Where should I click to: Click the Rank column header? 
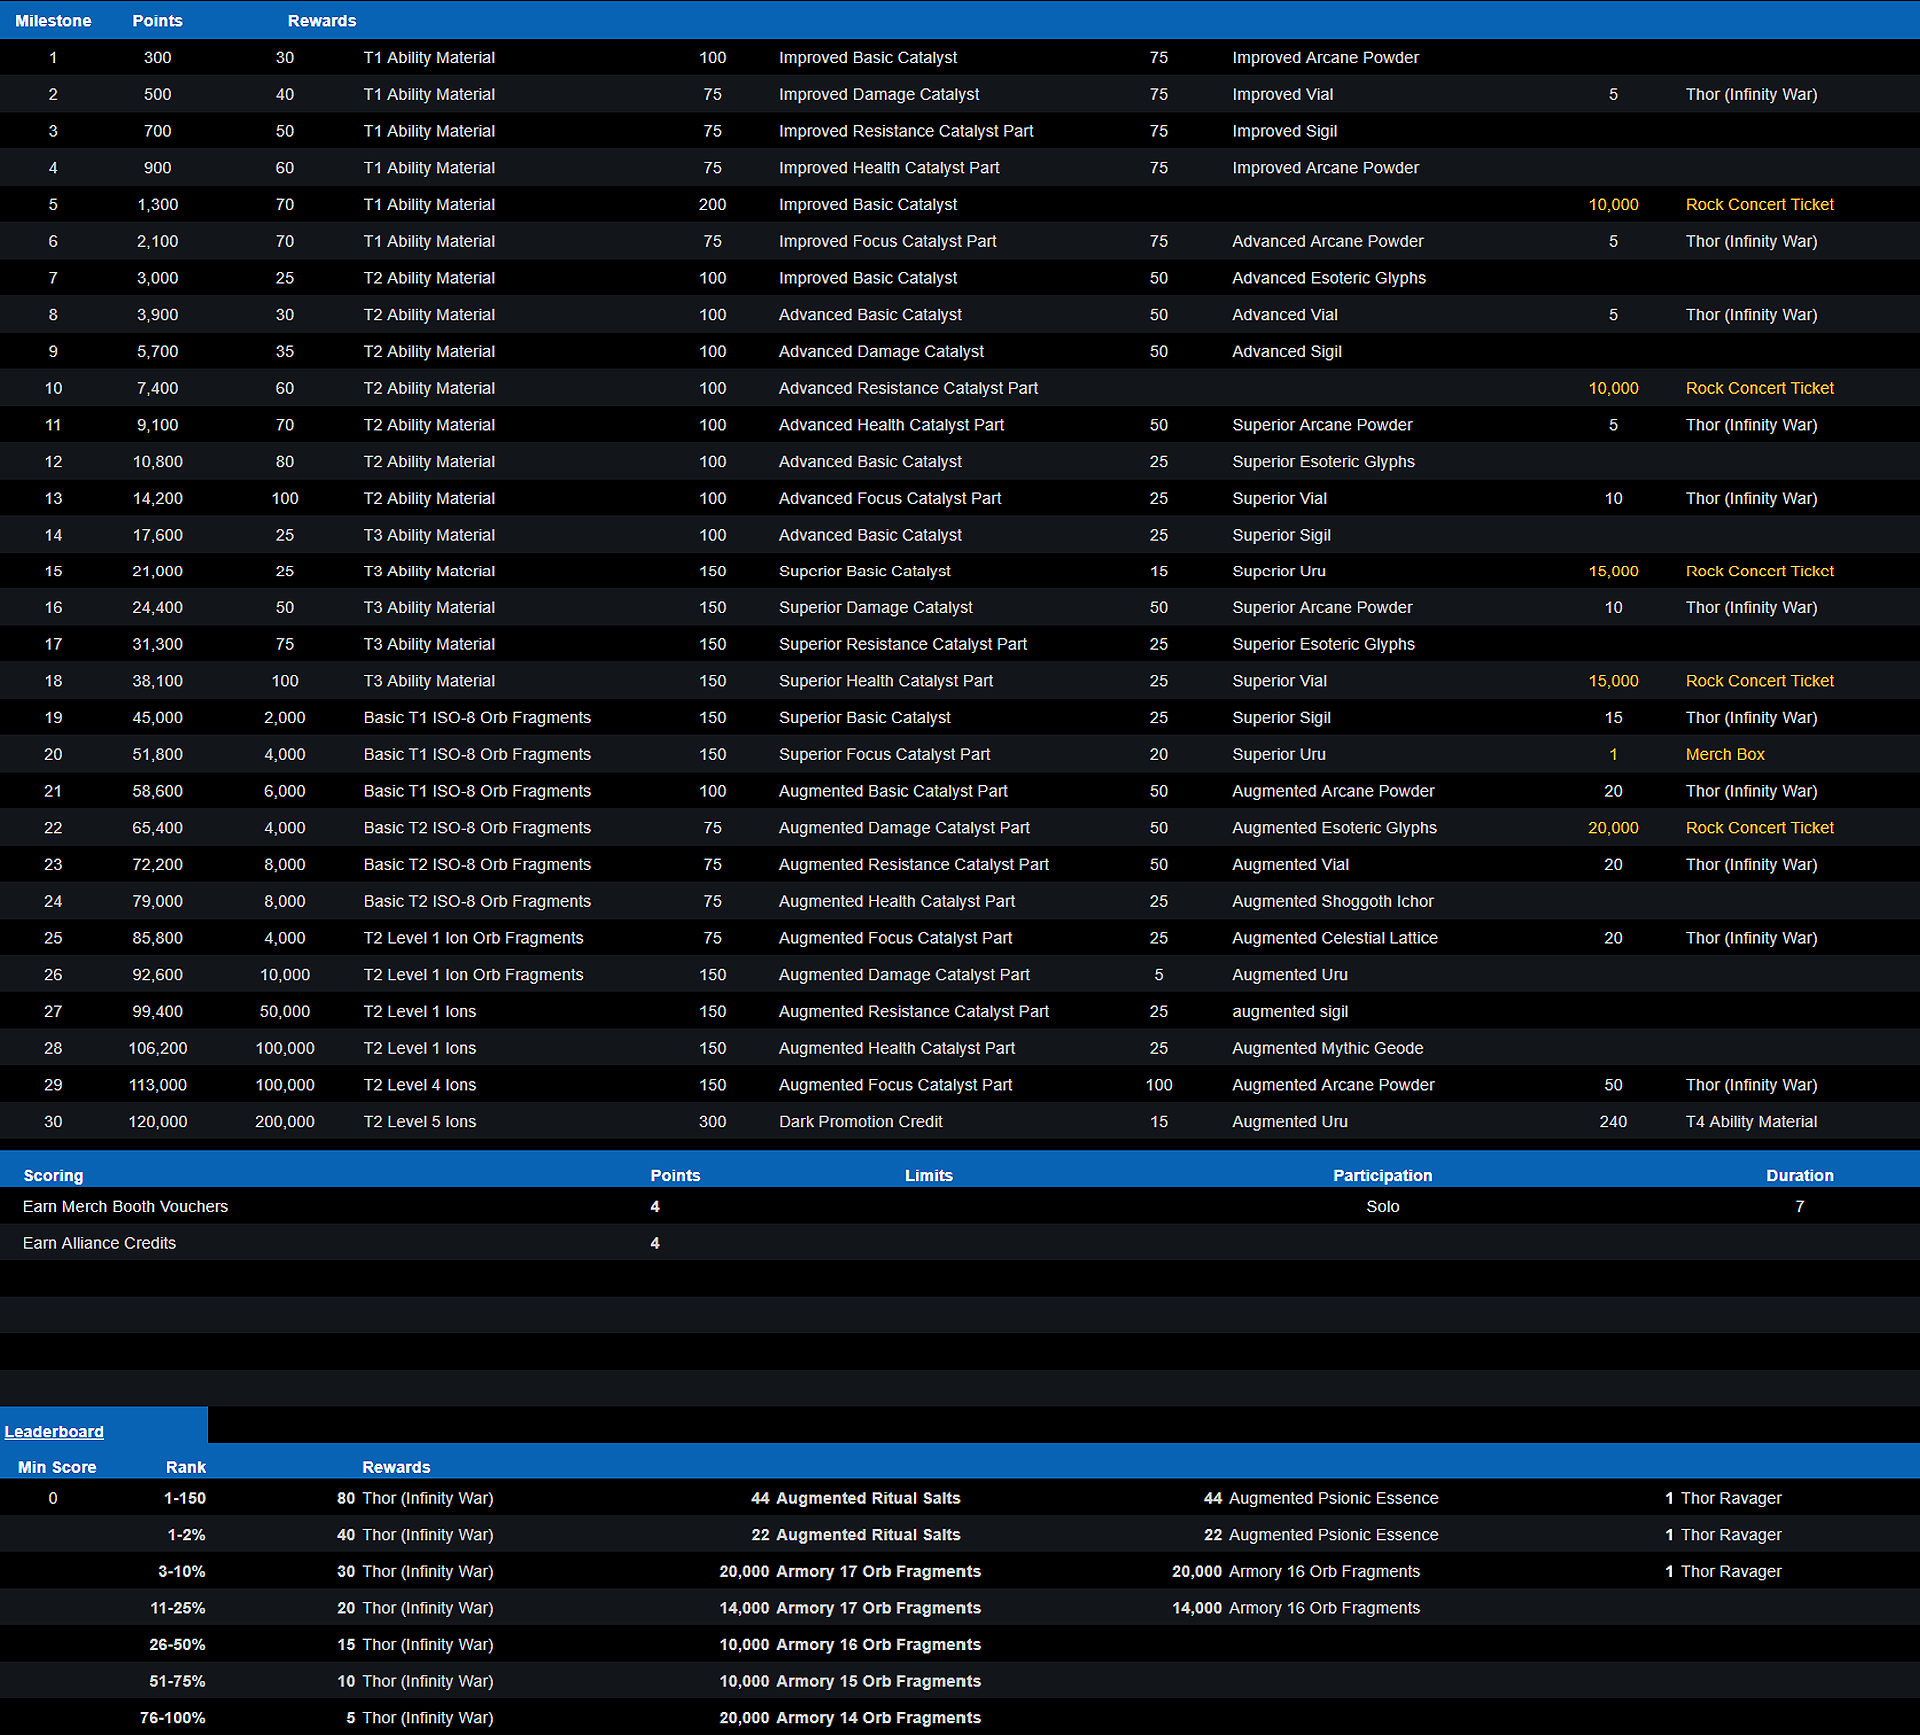(186, 1467)
